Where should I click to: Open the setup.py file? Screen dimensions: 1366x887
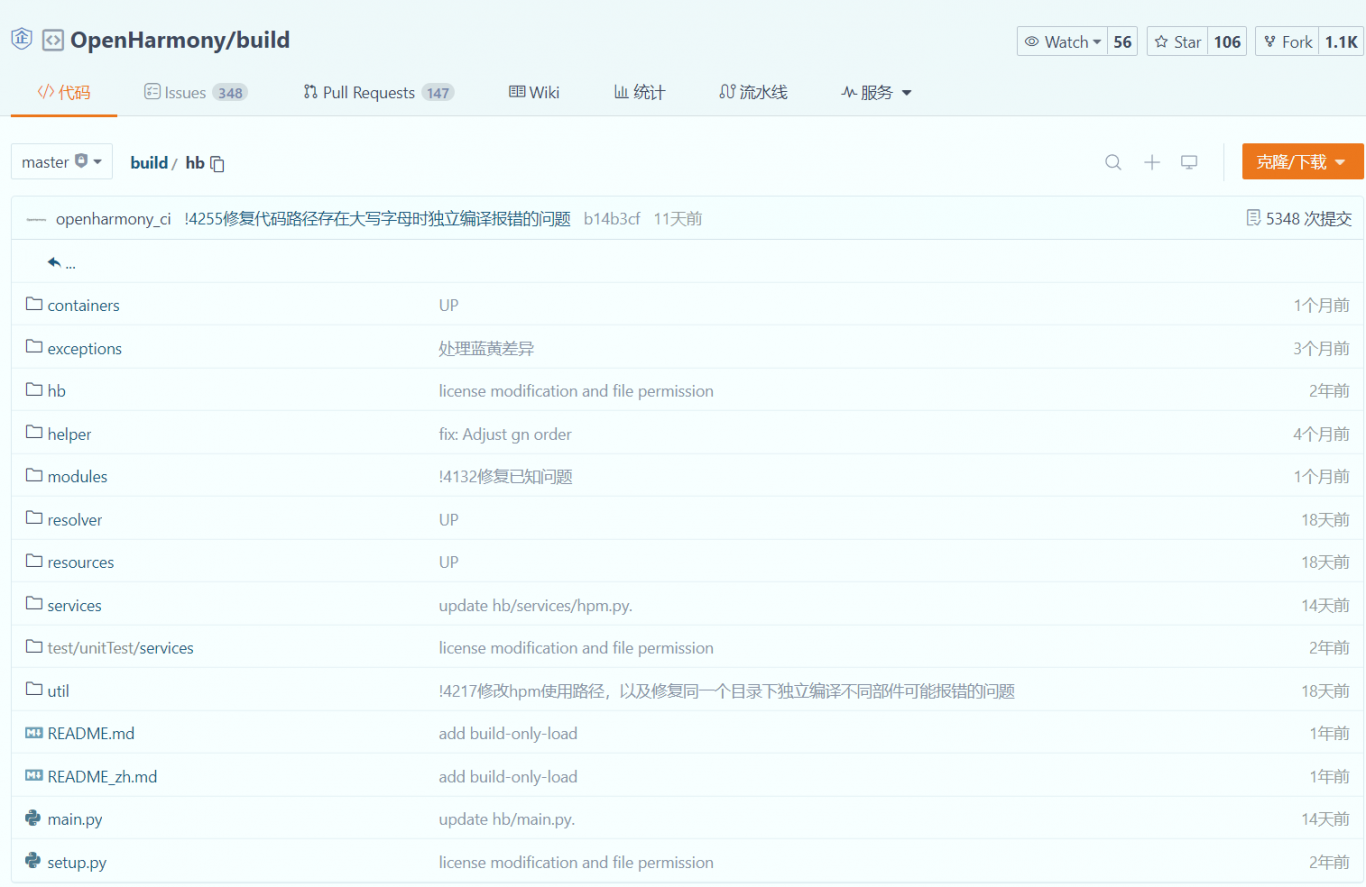tap(77, 862)
